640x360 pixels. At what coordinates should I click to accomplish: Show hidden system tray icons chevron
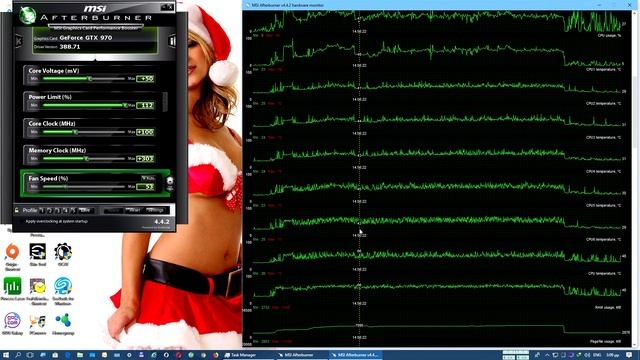[x=547, y=355]
